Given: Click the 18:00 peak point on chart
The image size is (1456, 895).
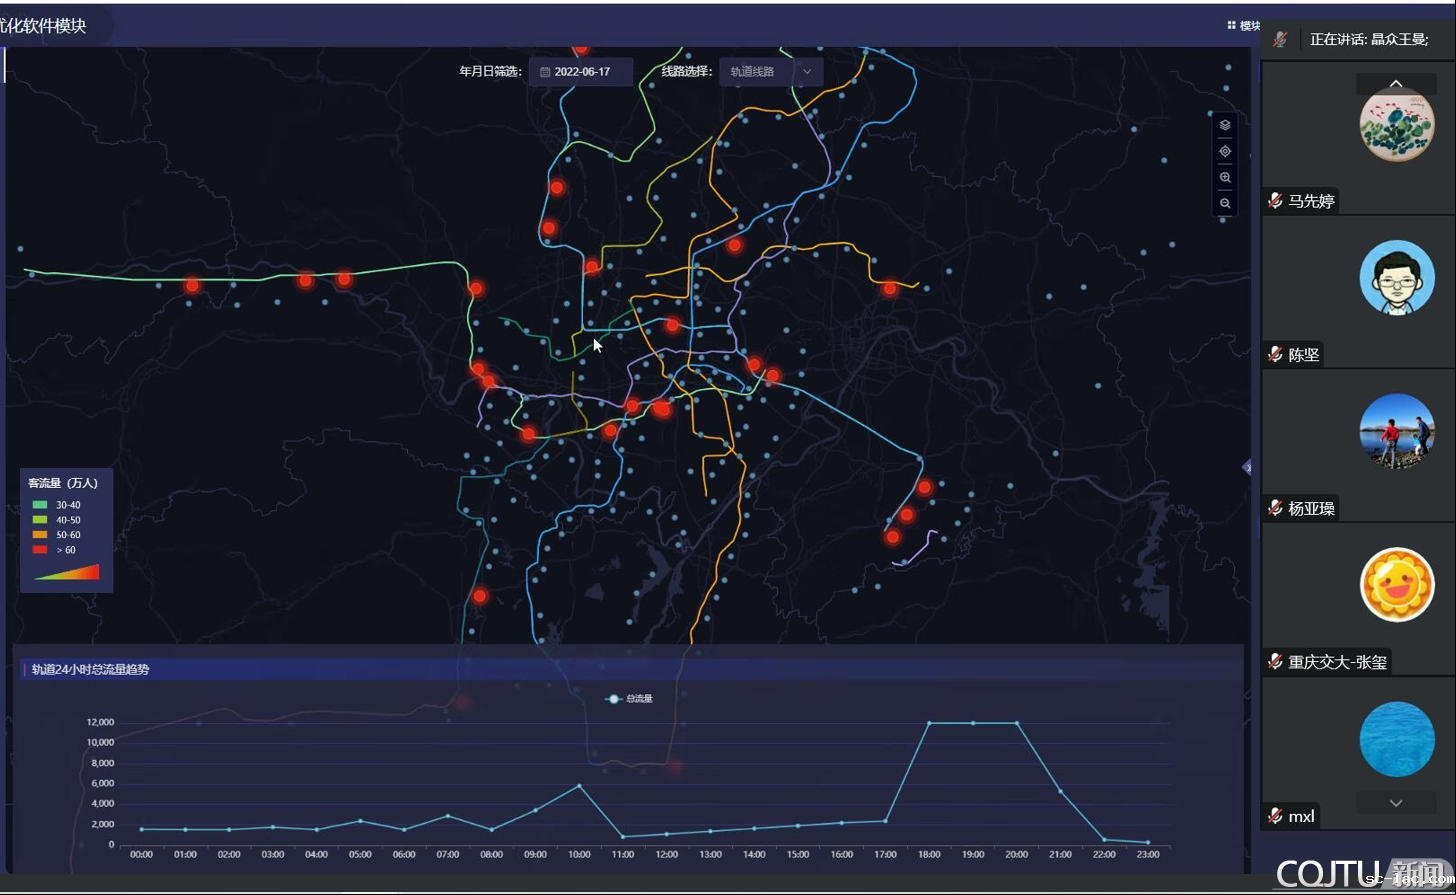Looking at the screenshot, I should (929, 723).
